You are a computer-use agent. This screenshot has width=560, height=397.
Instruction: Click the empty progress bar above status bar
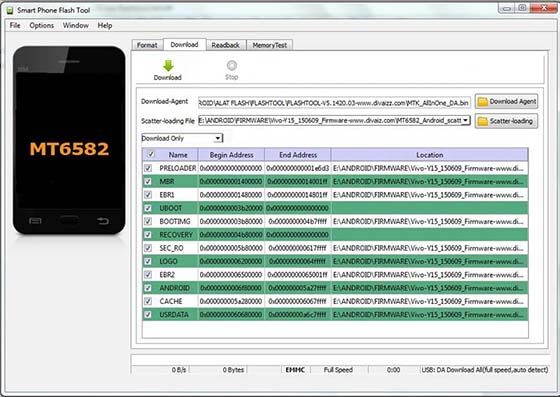340,360
